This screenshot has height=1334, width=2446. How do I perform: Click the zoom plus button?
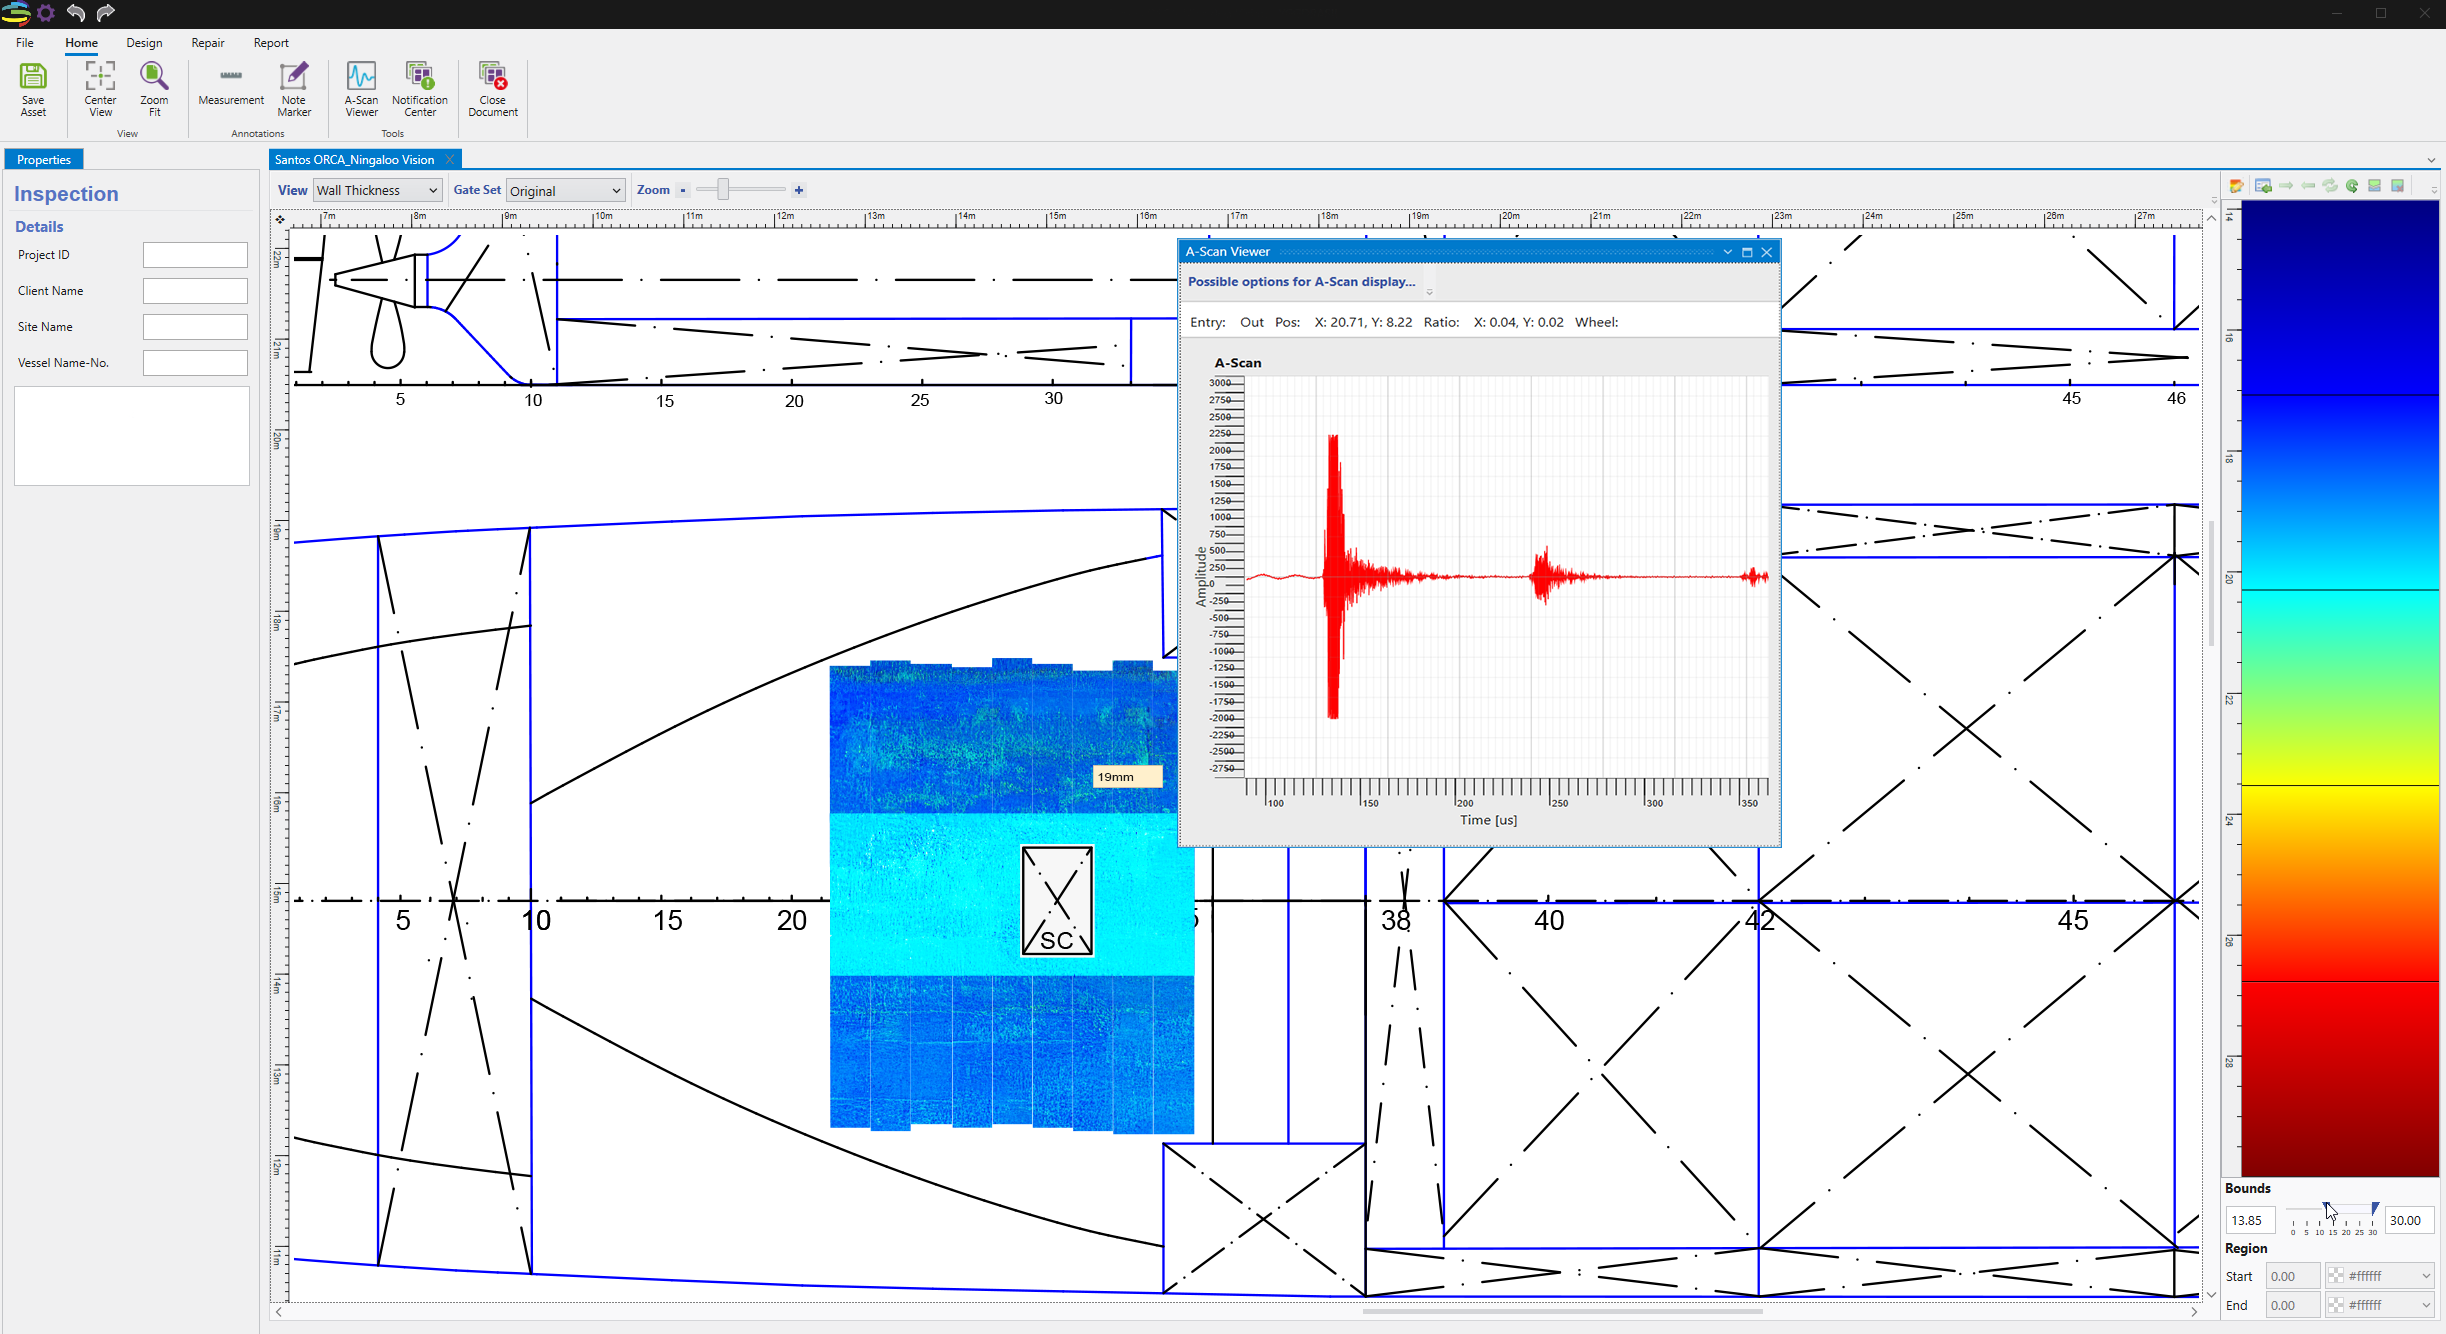coord(799,190)
